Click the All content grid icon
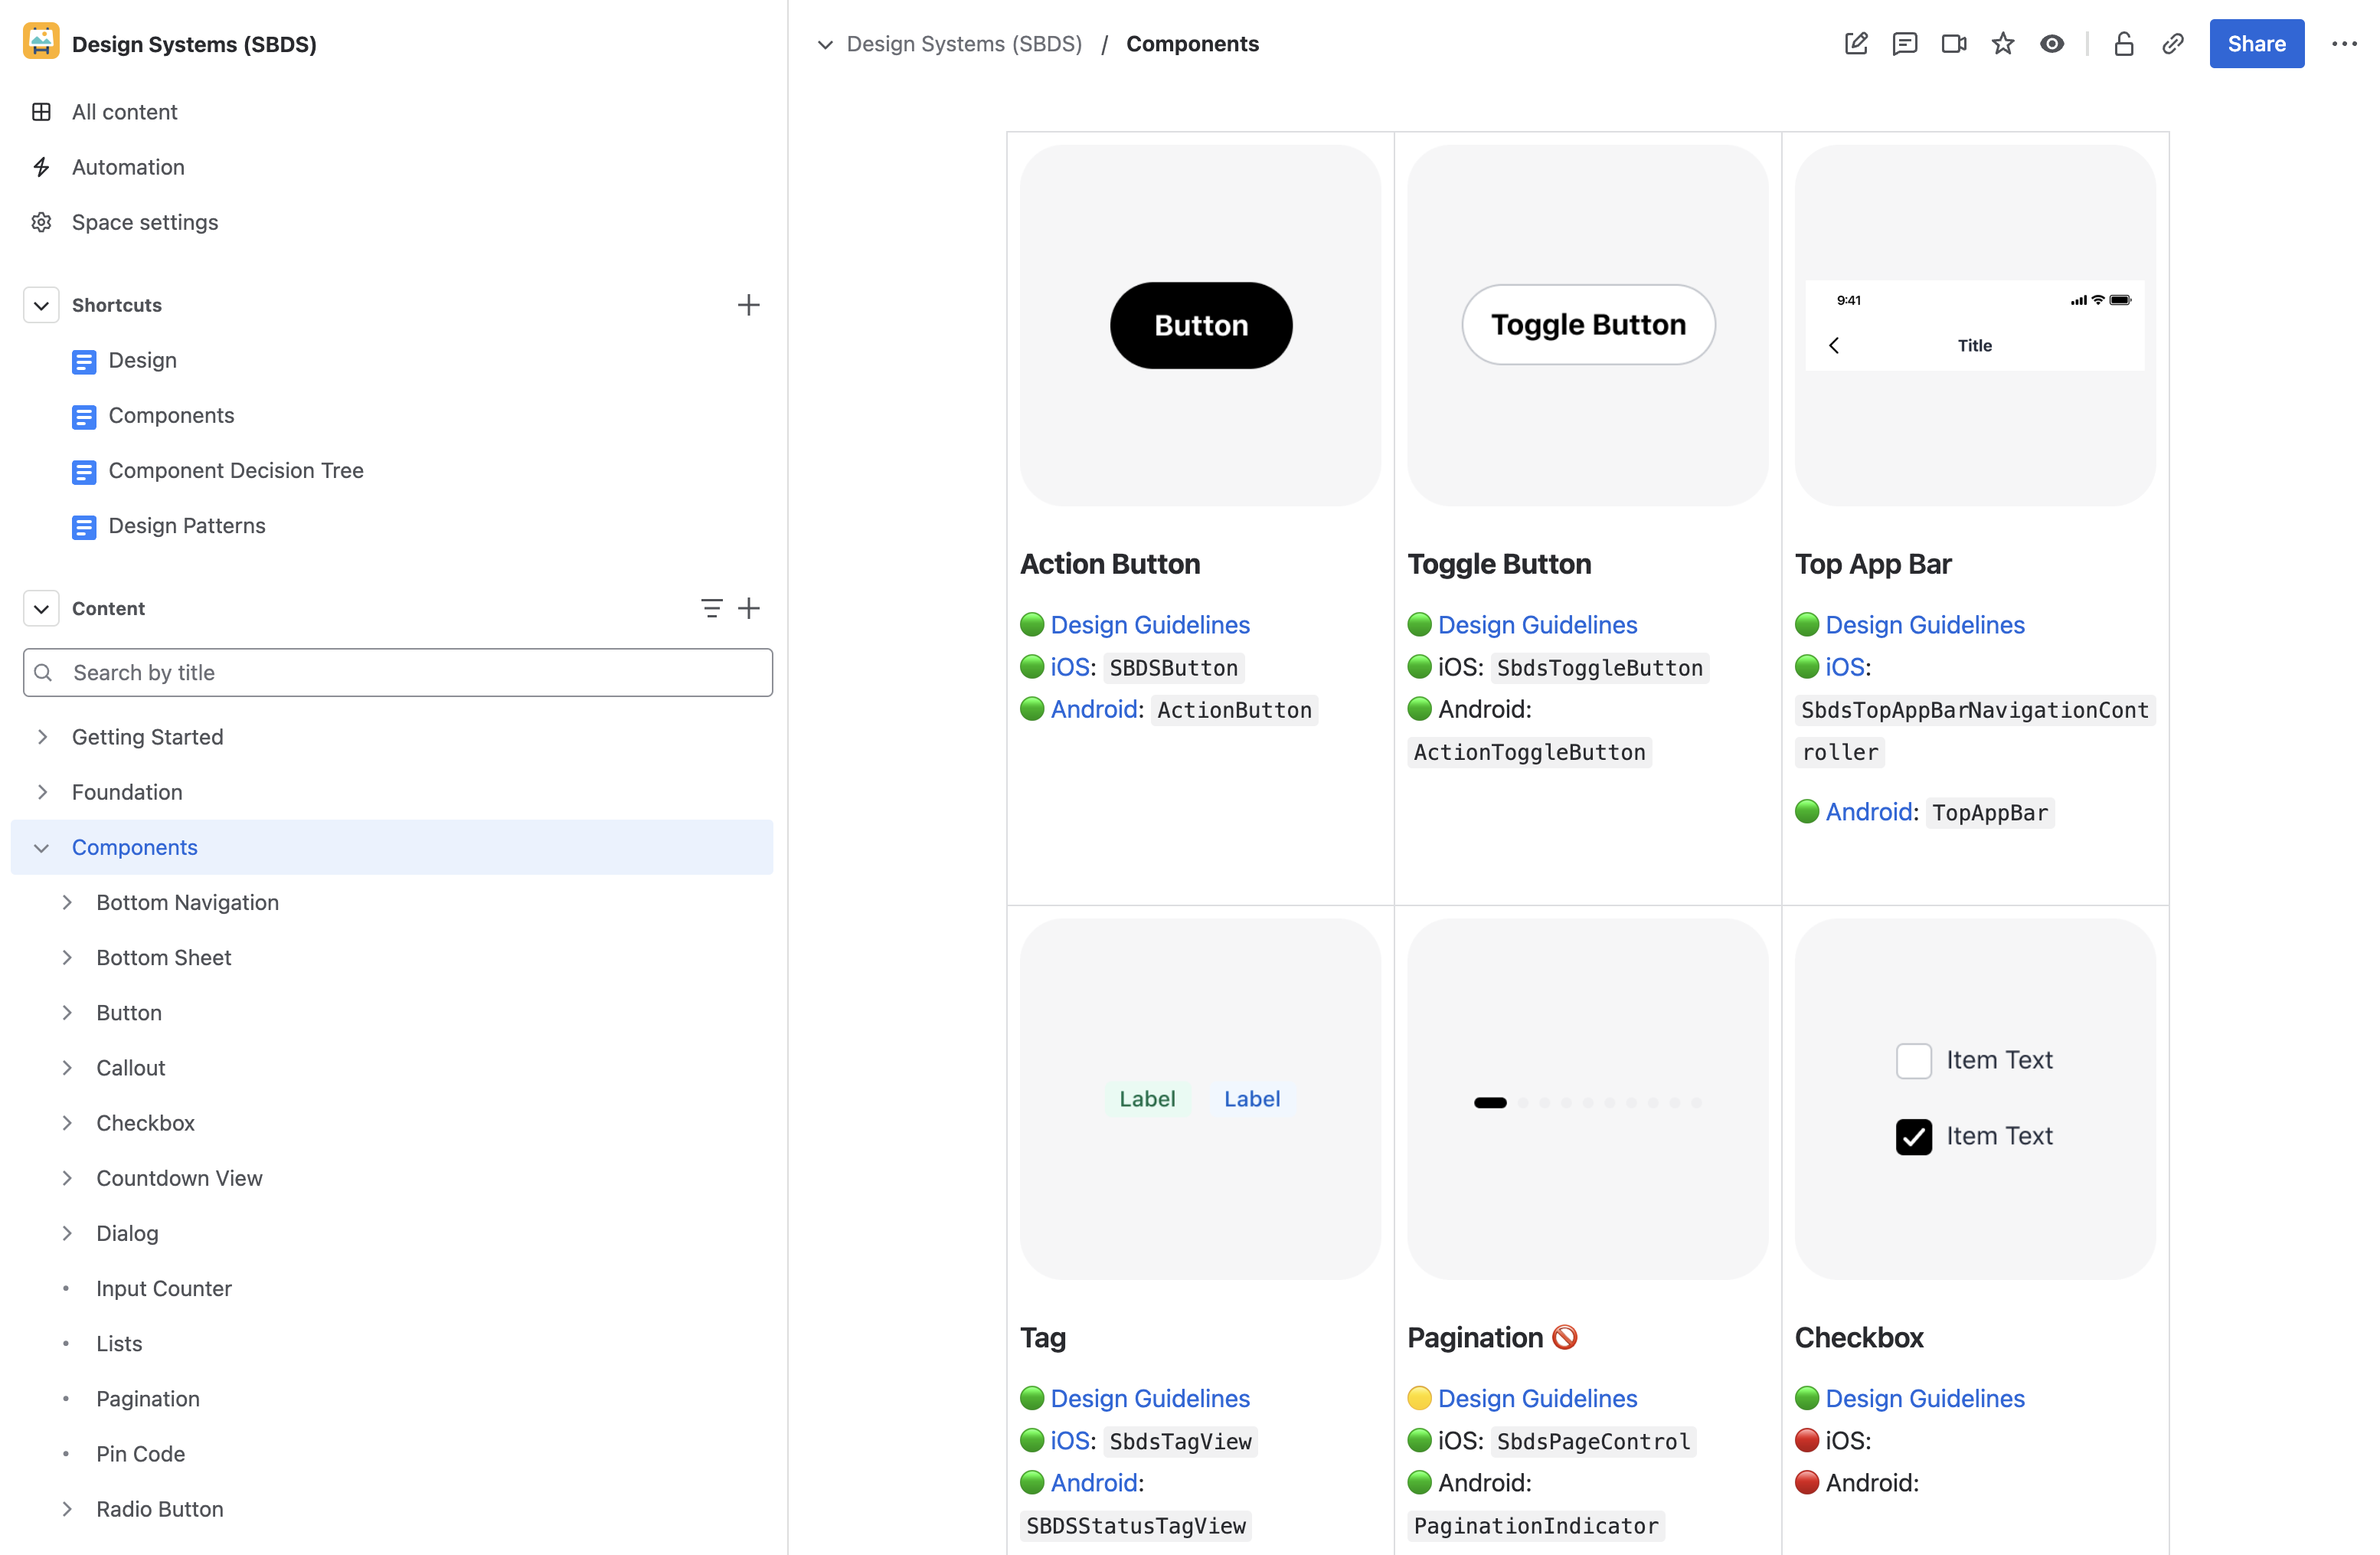Image resolution: width=2380 pixels, height=1555 pixels. (41, 112)
